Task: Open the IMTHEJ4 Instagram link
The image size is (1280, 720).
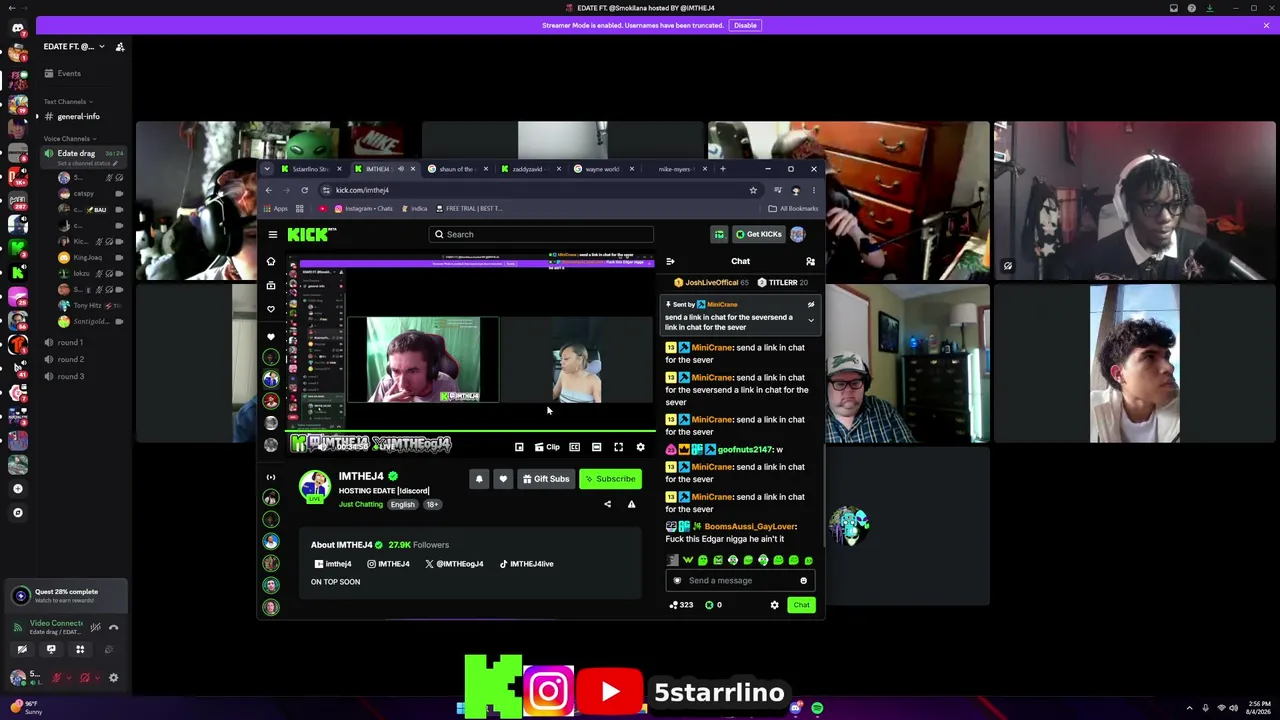Action: click(x=388, y=564)
